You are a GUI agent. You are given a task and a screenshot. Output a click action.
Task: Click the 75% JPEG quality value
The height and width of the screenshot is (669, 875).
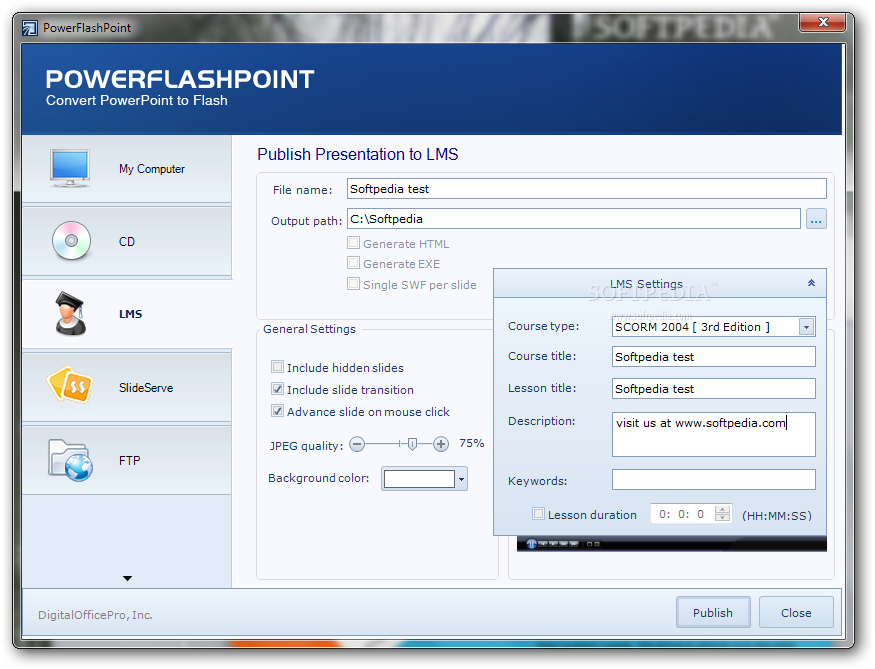(x=472, y=444)
